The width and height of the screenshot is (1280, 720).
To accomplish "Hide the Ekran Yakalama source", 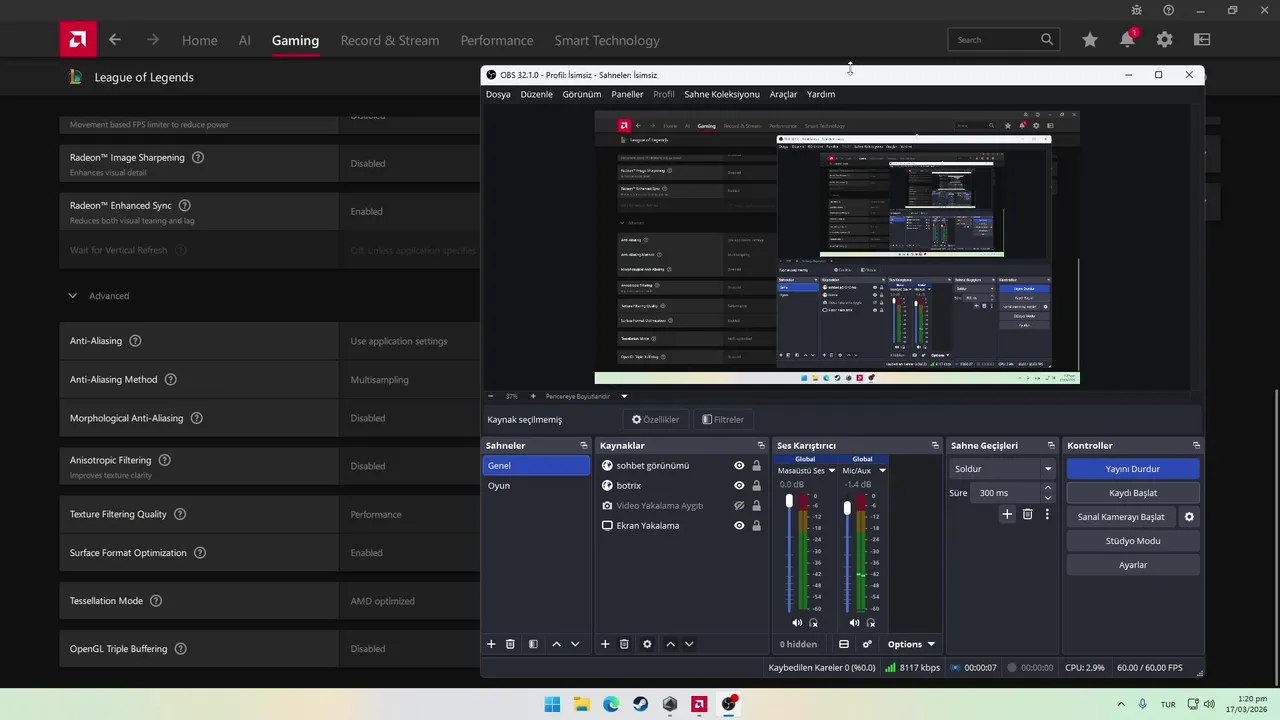I will [x=739, y=525].
